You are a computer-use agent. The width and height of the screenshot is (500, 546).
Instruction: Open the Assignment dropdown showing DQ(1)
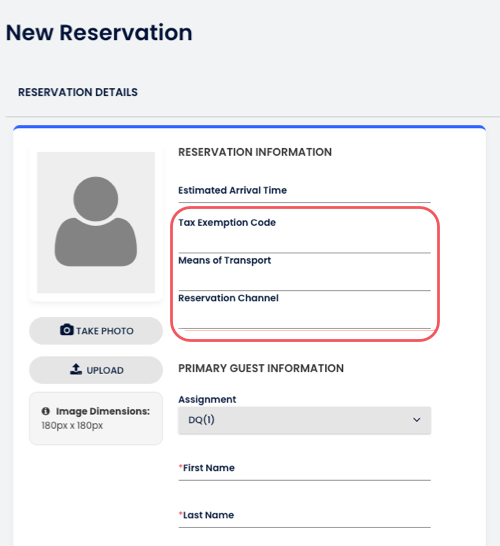(x=304, y=420)
